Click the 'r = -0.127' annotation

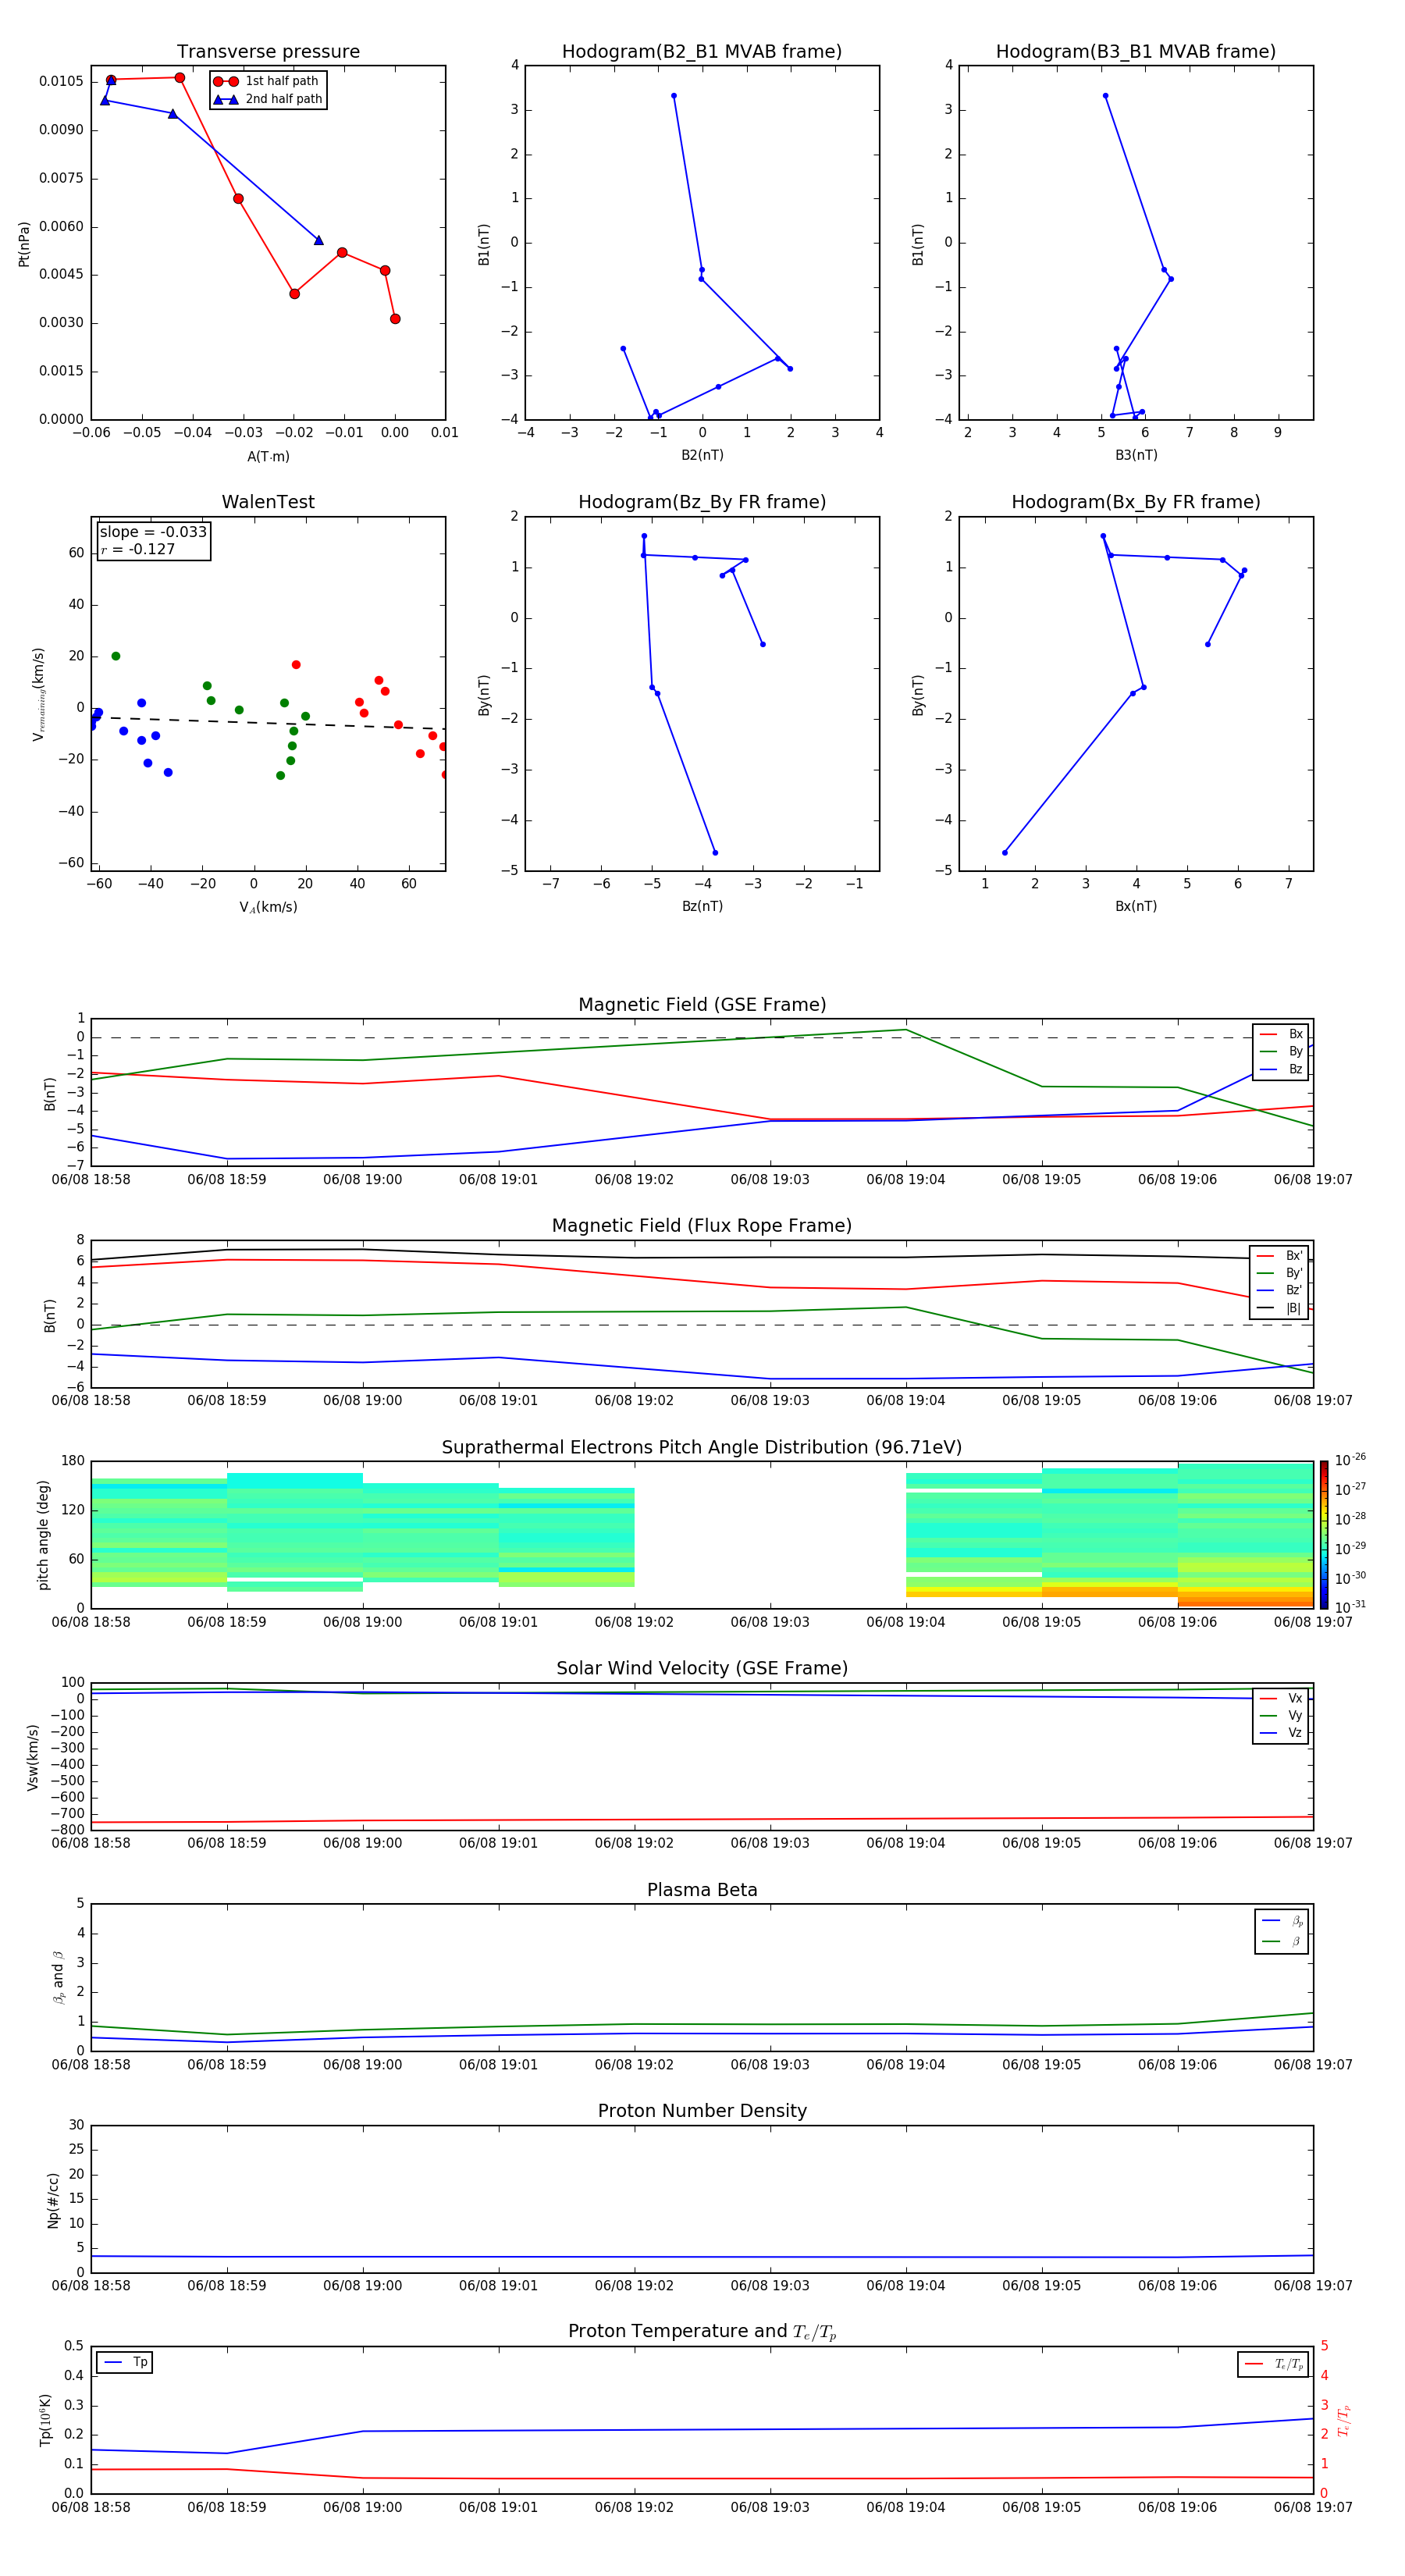tap(138, 549)
